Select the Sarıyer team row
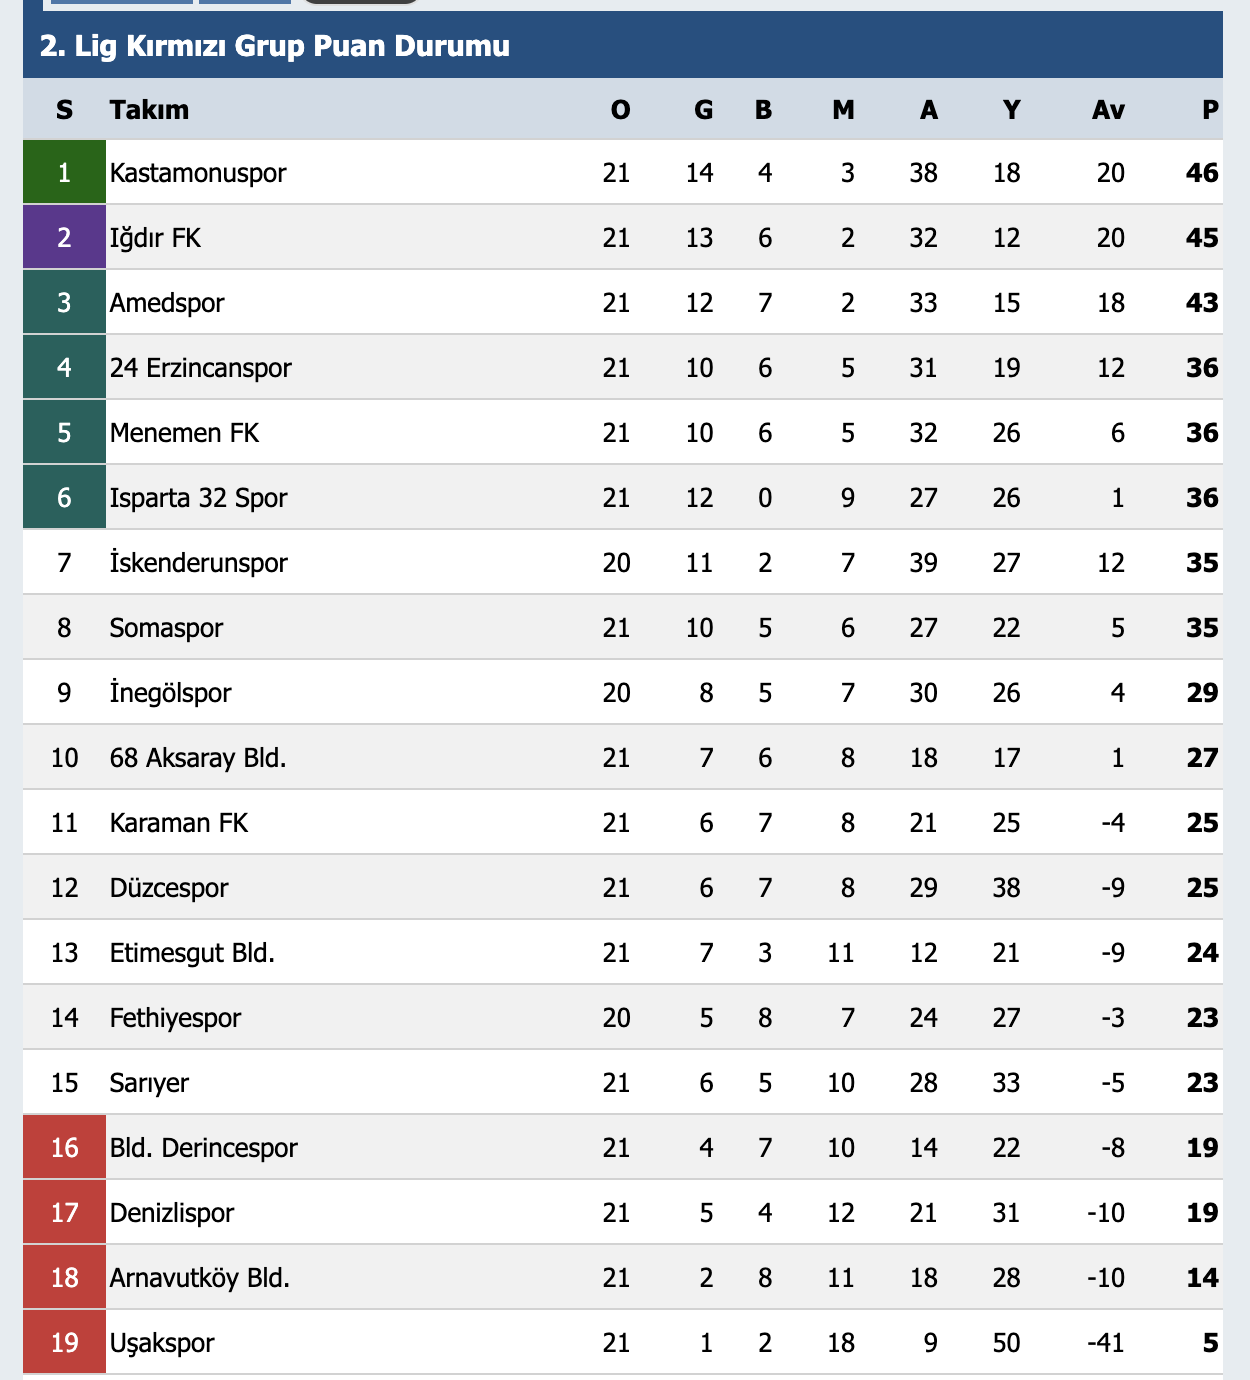Viewport: 1250px width, 1380px height. (x=622, y=1082)
